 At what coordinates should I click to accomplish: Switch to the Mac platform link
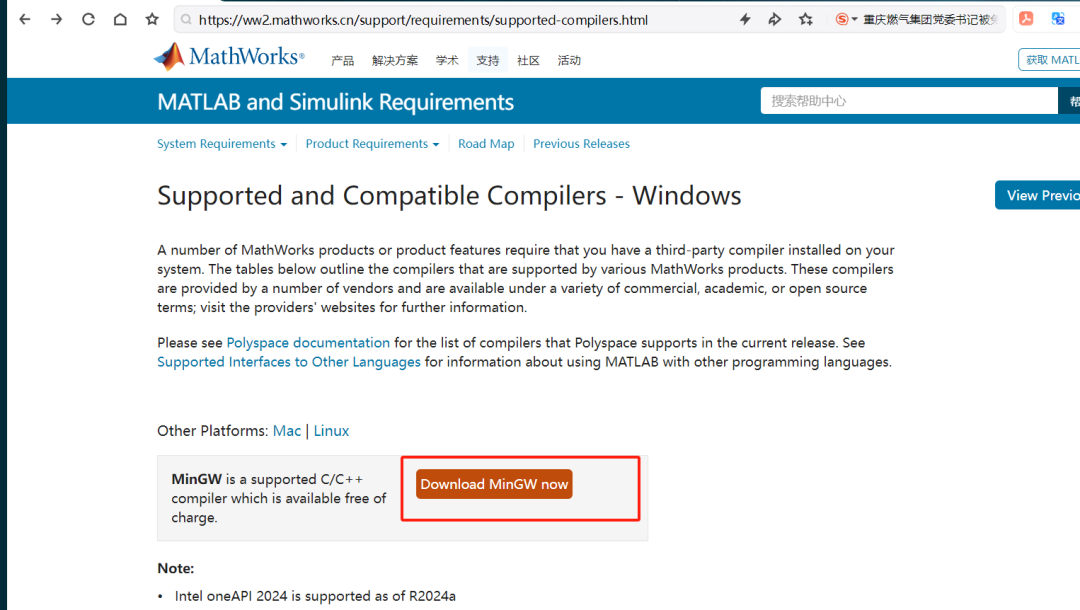click(x=287, y=431)
